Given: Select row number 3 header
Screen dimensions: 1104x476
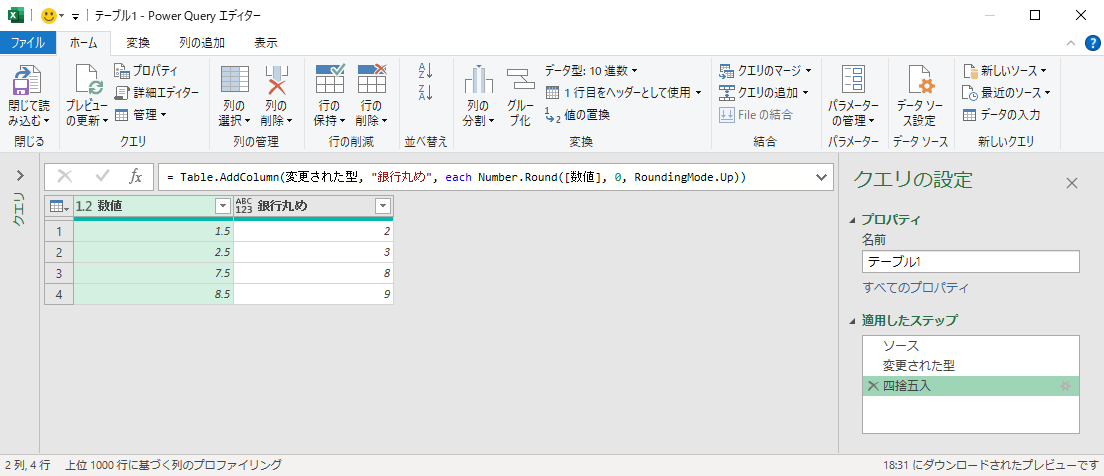Looking at the screenshot, I should tap(58, 273).
